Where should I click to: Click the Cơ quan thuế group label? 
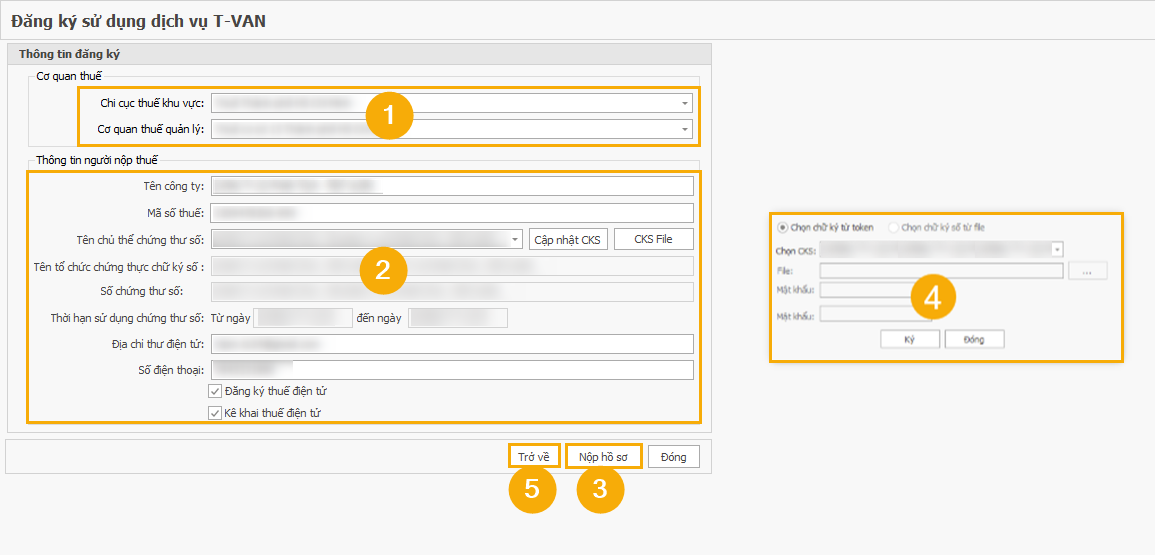69,76
